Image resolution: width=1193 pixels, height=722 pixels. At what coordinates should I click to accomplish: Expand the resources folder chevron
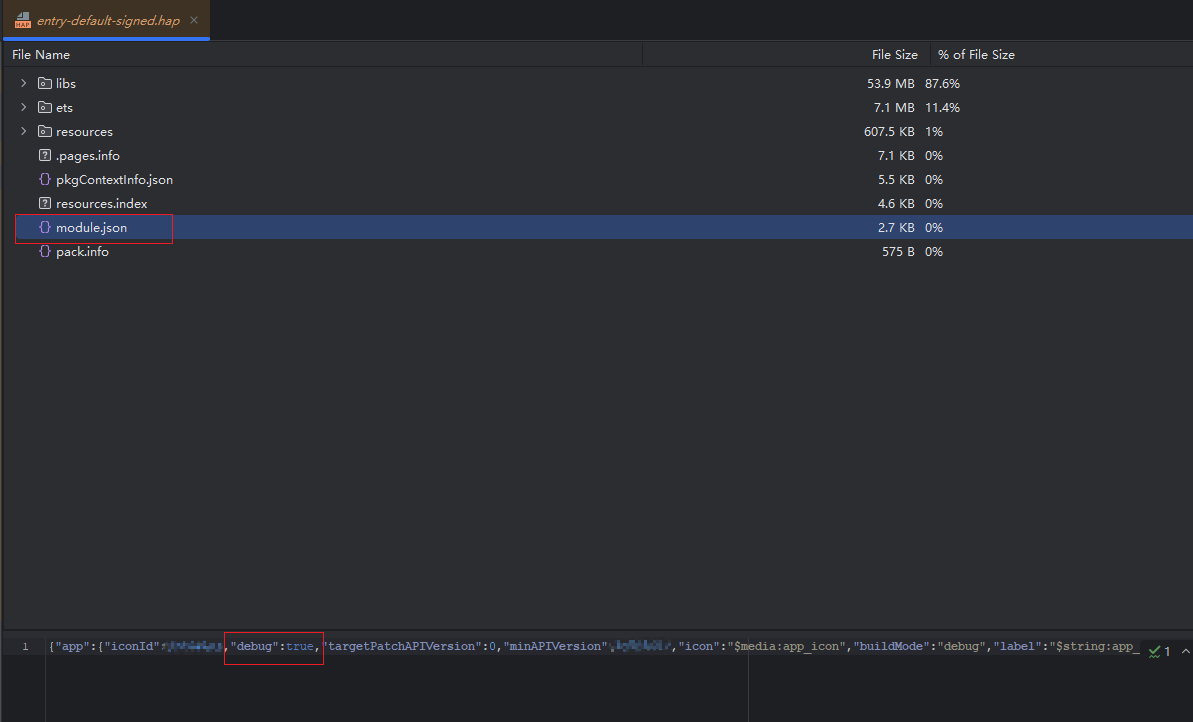(24, 131)
